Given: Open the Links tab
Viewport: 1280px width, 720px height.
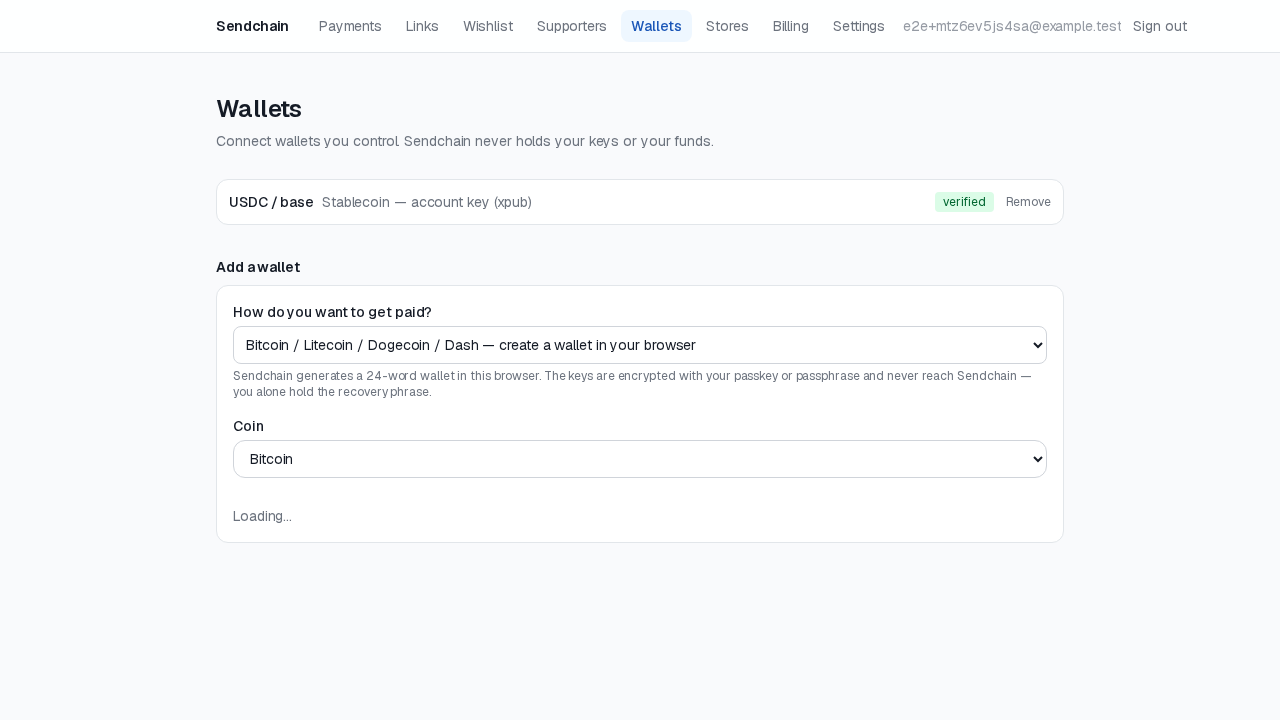Looking at the screenshot, I should (422, 26).
